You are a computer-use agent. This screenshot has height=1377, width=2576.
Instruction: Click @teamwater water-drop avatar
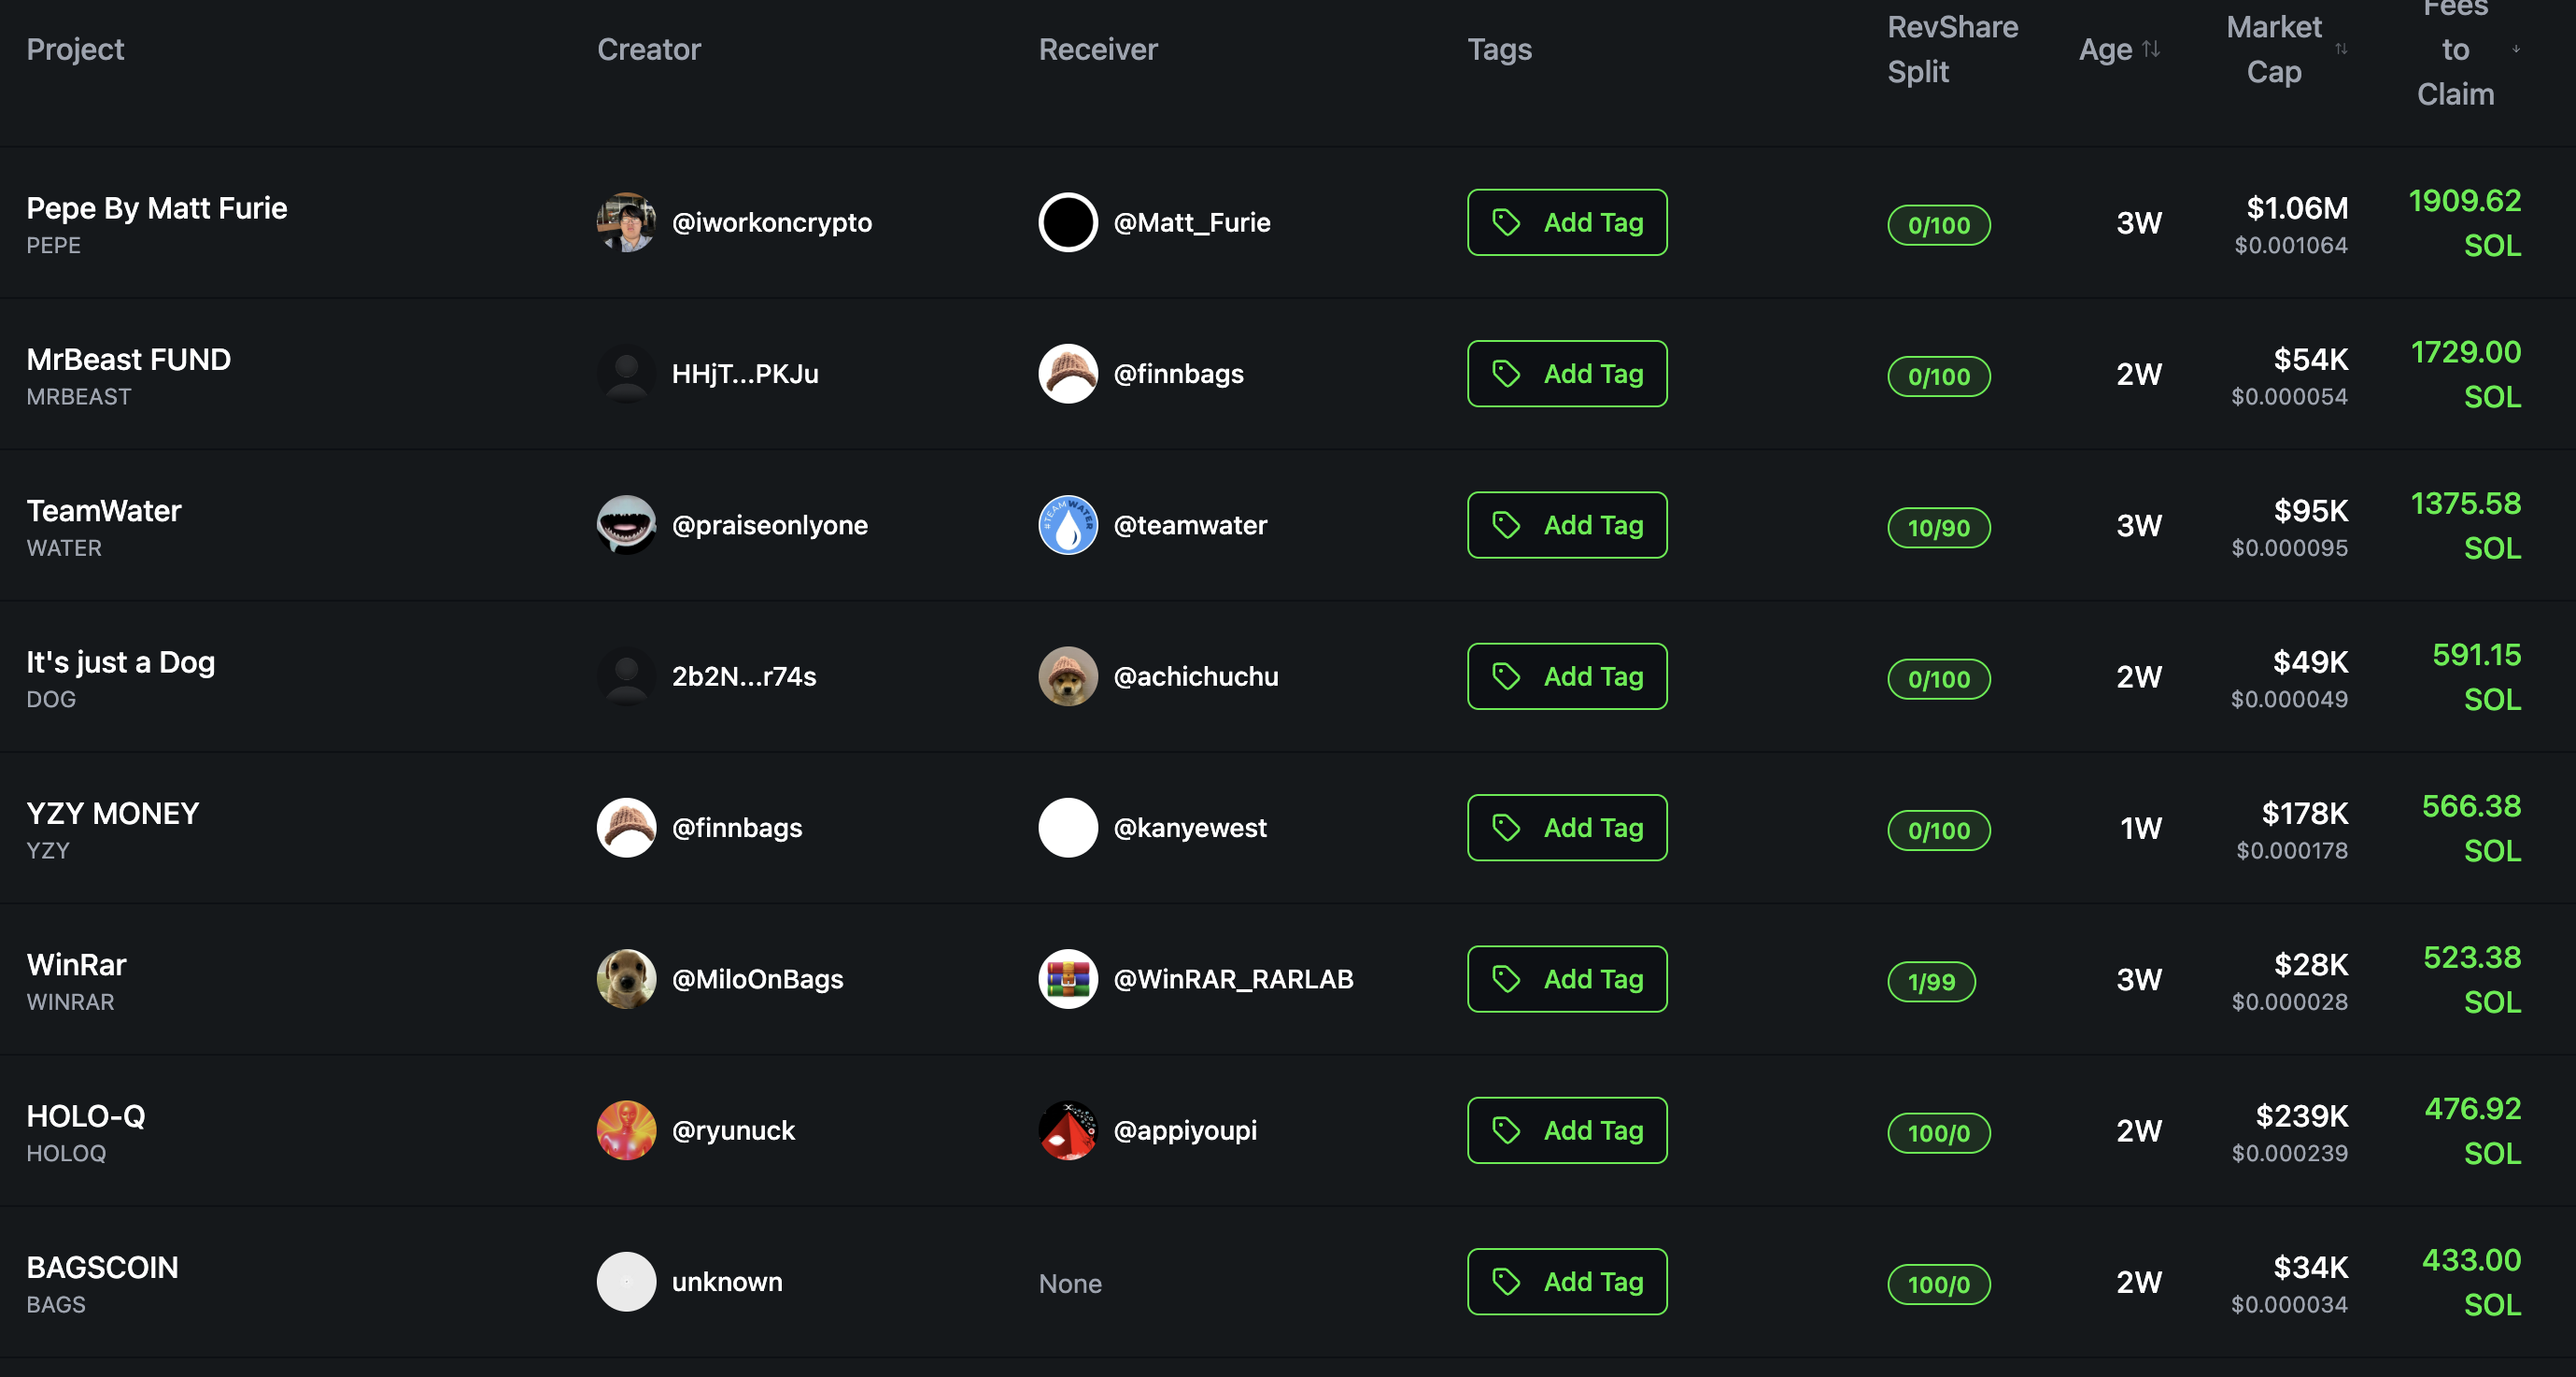tap(1067, 525)
